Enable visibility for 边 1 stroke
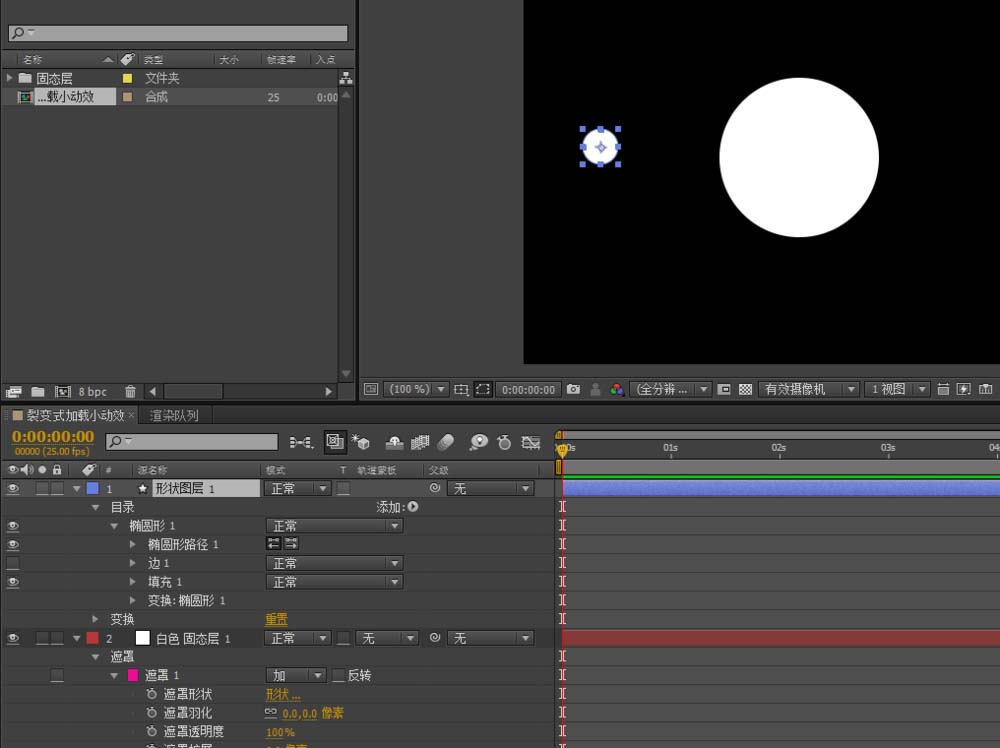This screenshot has height=748, width=1000. [x=13, y=564]
